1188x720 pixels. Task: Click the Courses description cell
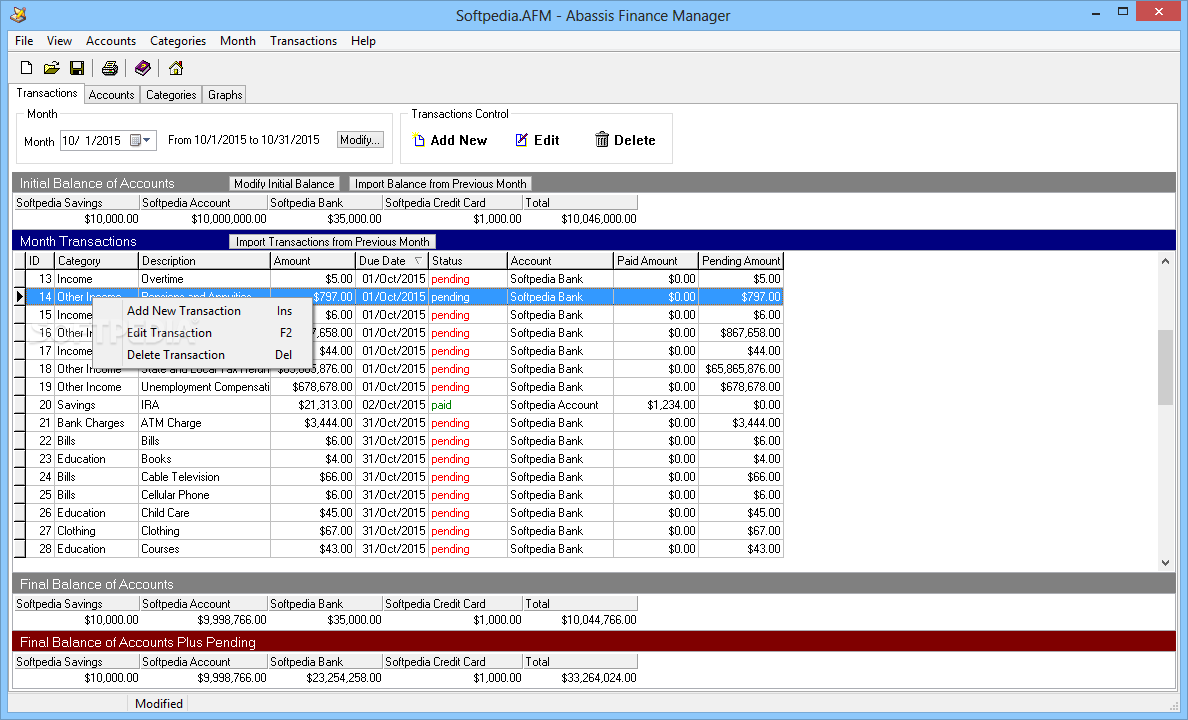click(205, 549)
